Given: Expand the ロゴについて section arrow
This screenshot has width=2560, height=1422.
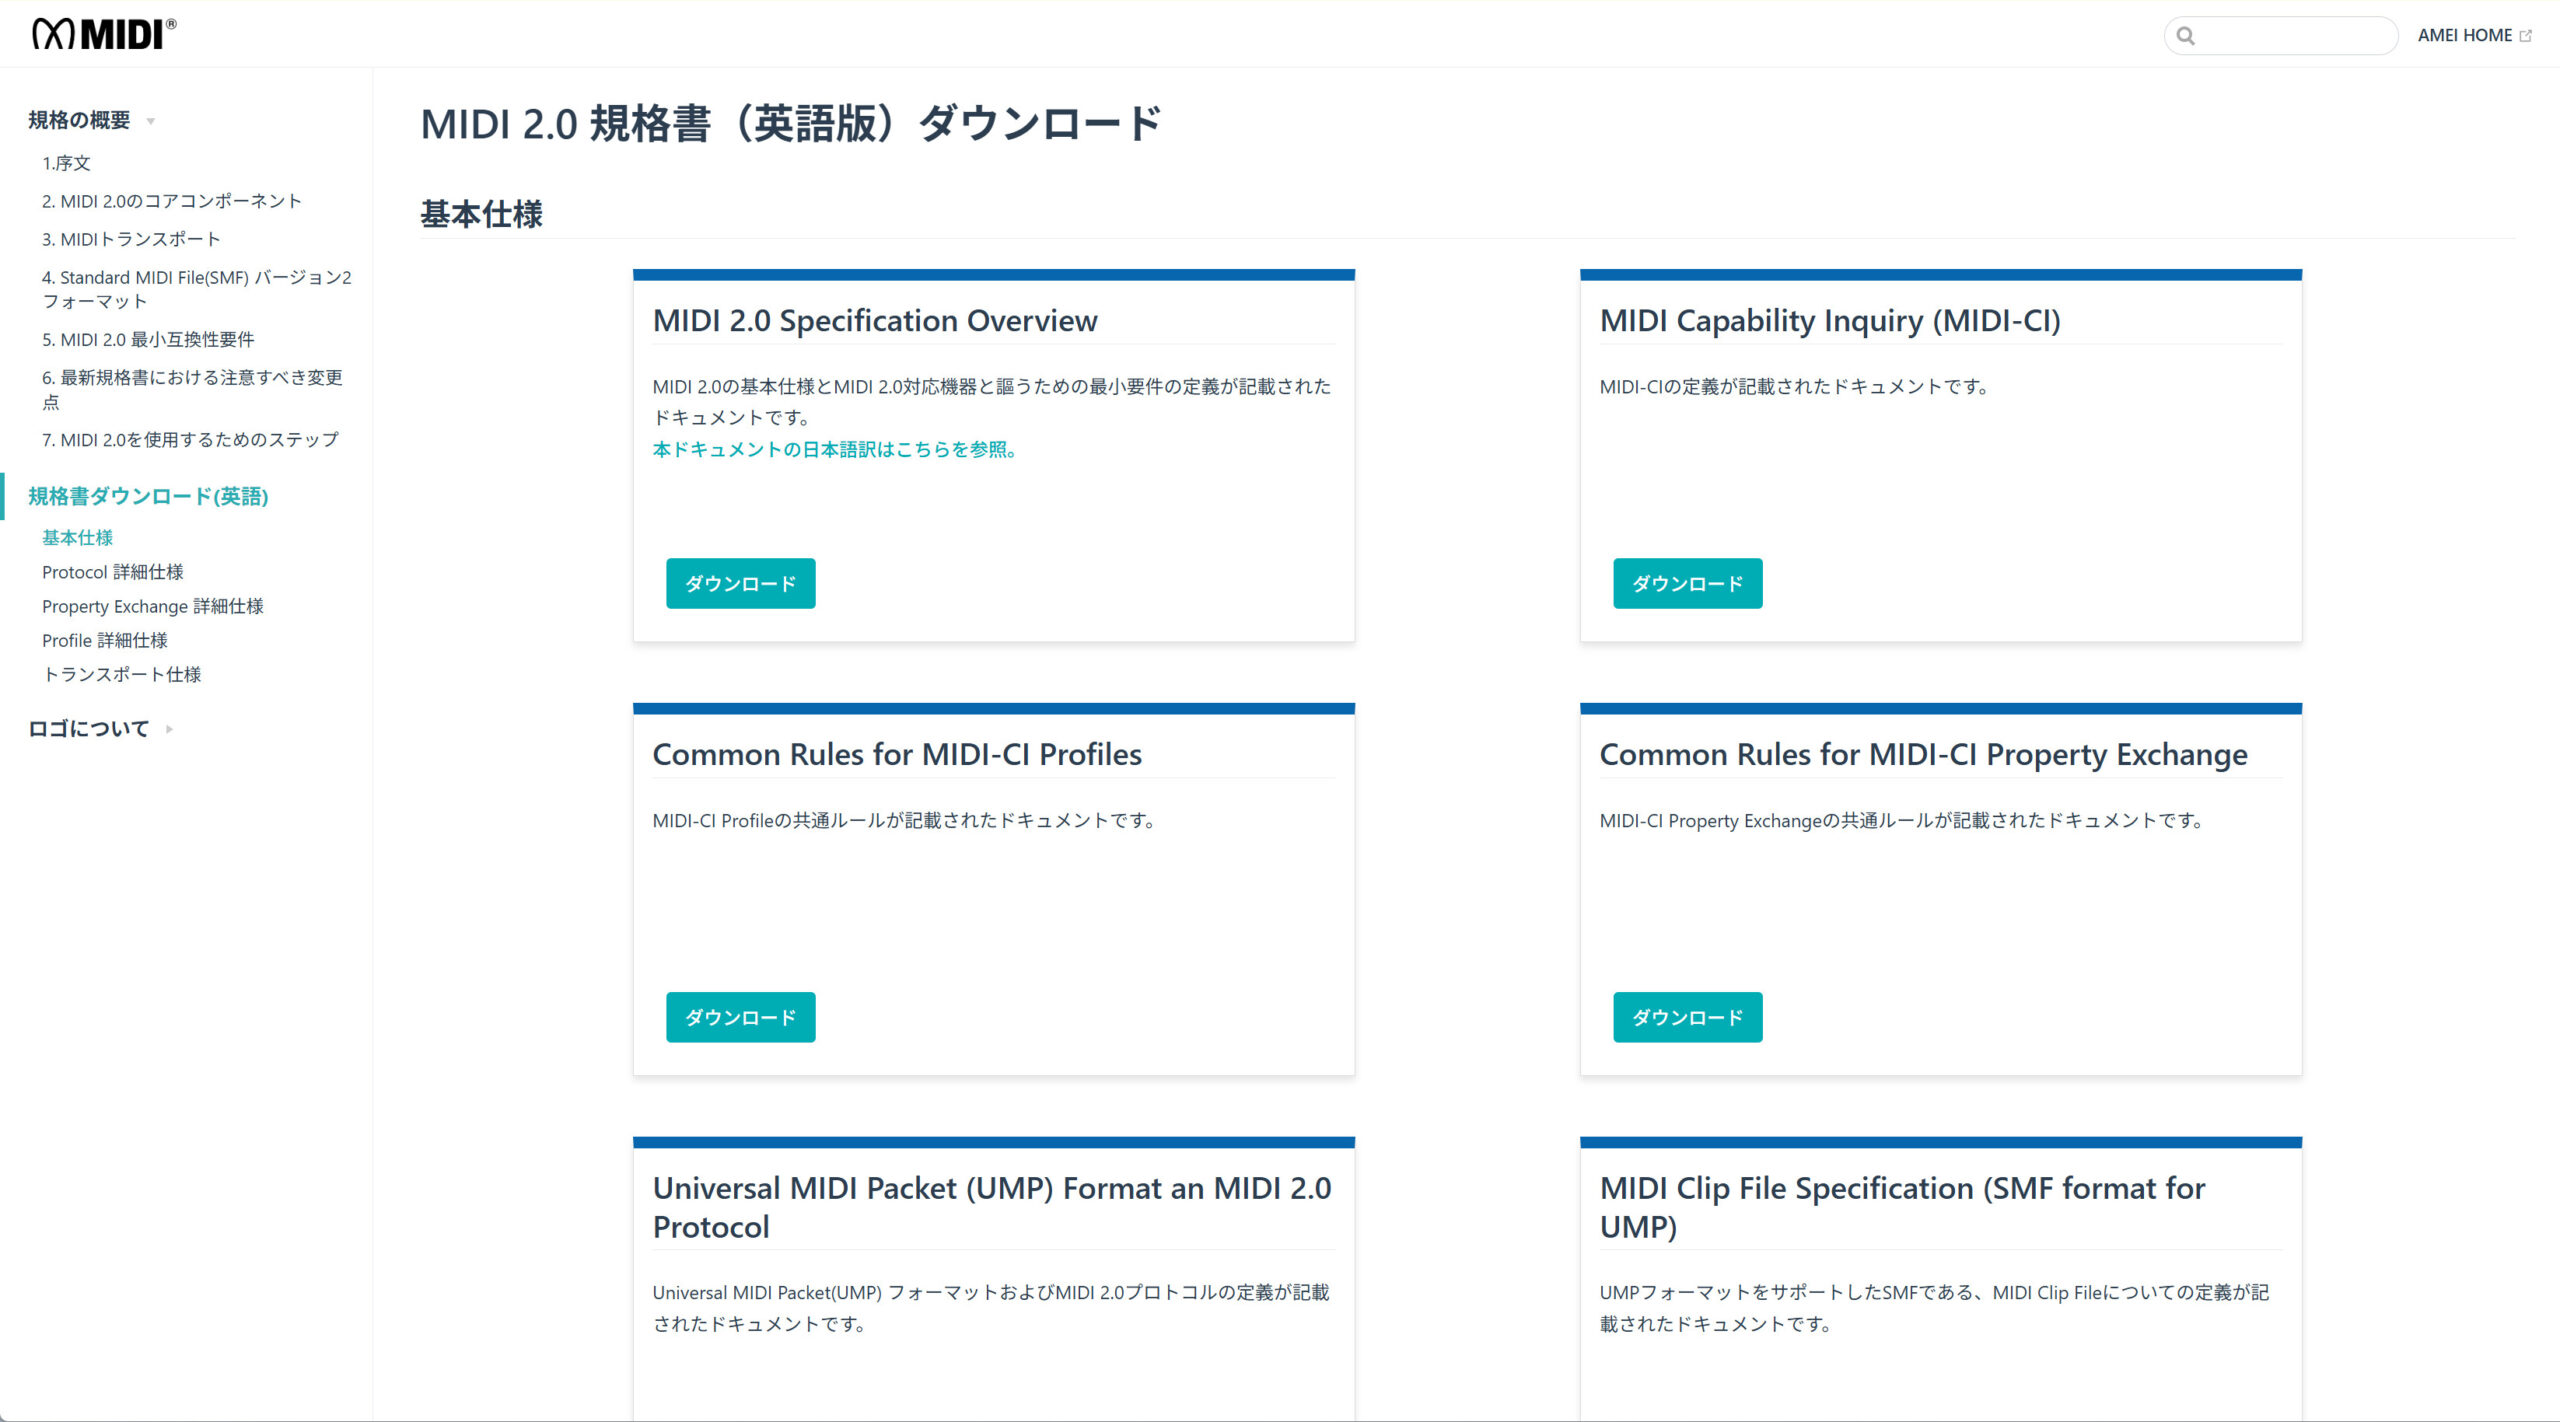Looking at the screenshot, I should point(169,729).
